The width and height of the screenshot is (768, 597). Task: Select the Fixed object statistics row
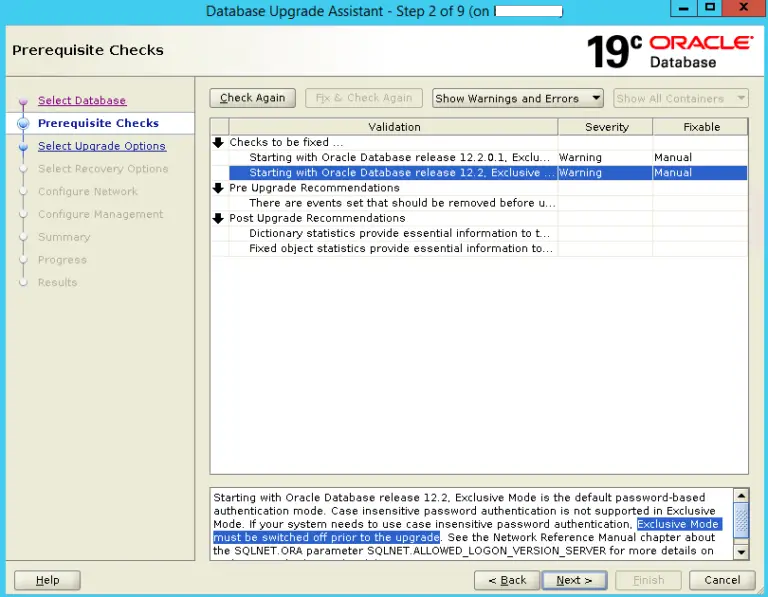tap(401, 248)
